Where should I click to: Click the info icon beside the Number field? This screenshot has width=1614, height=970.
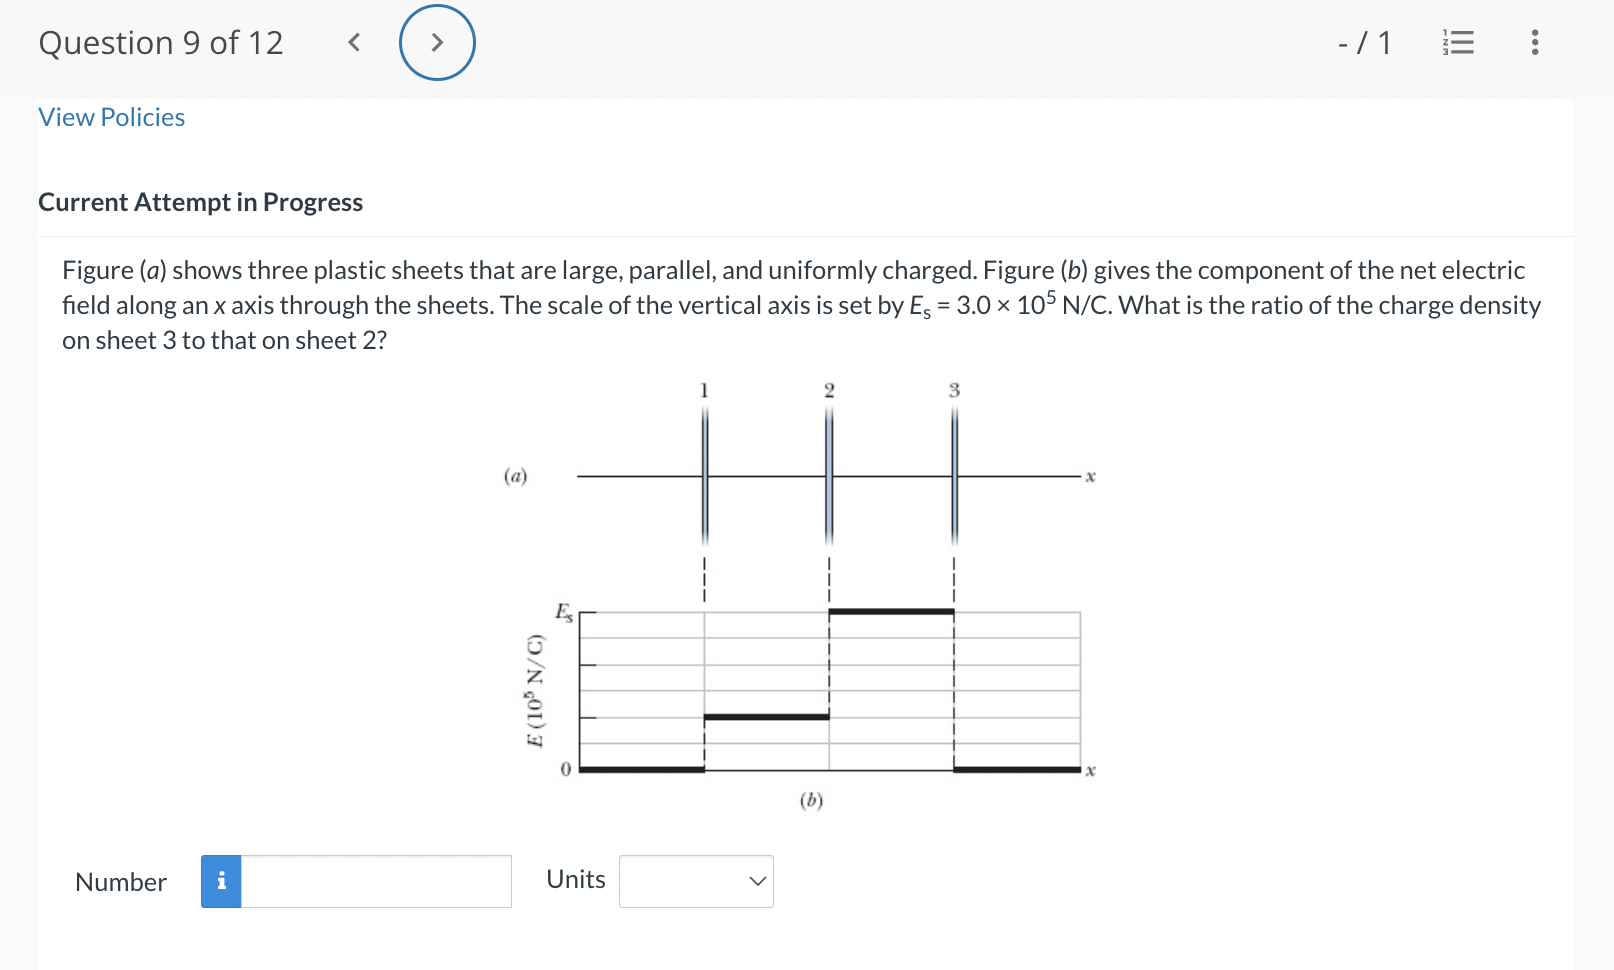[221, 881]
